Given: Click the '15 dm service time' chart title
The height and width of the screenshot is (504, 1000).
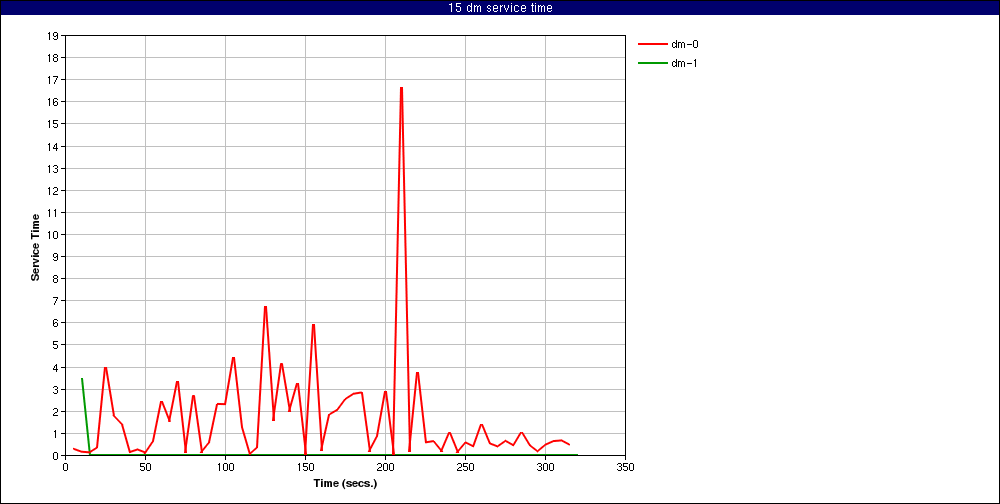Looking at the screenshot, I should coord(500,8).
